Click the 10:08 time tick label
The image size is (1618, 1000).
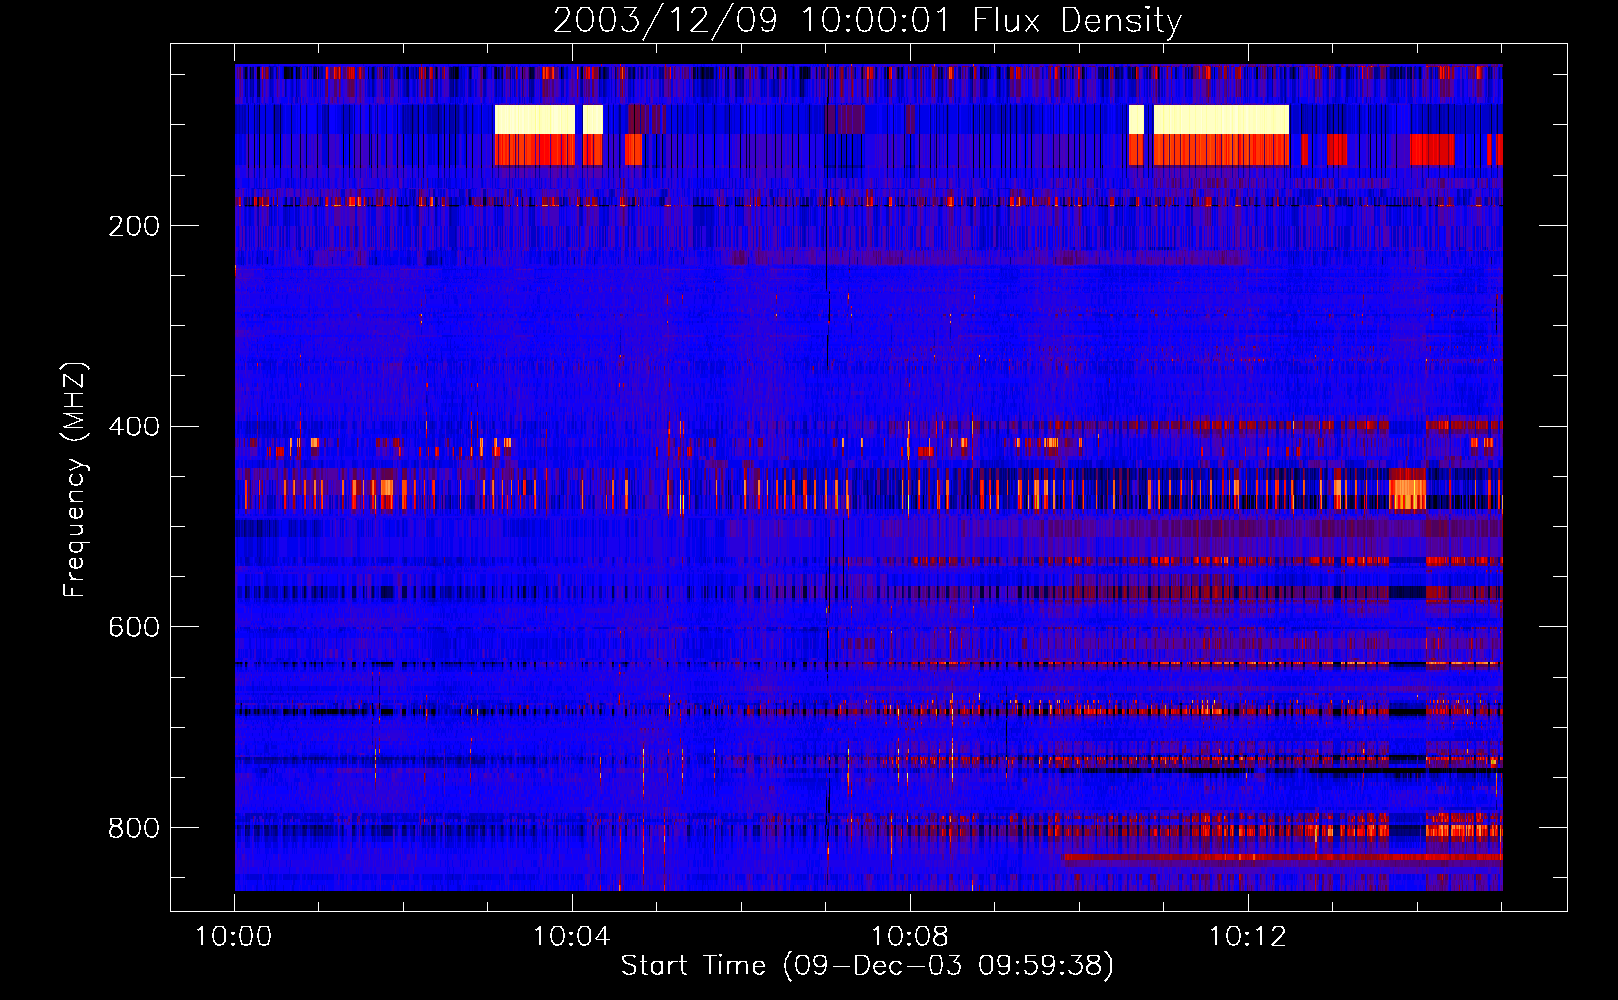point(910,937)
